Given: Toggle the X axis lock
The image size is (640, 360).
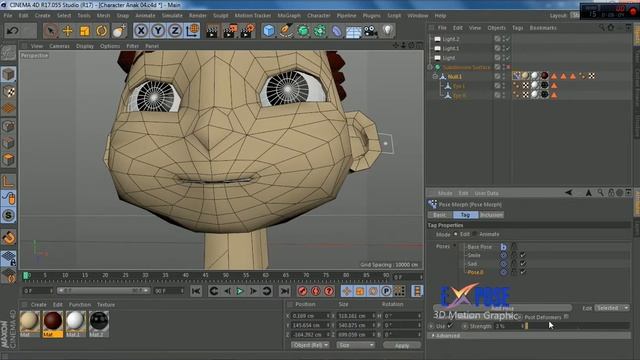Looking at the screenshot, I should coord(141,31).
